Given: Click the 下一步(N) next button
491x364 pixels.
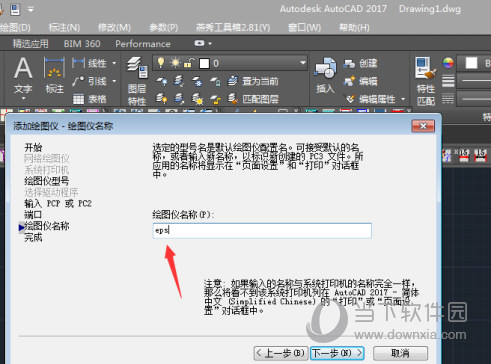Looking at the screenshot, I should [x=337, y=353].
